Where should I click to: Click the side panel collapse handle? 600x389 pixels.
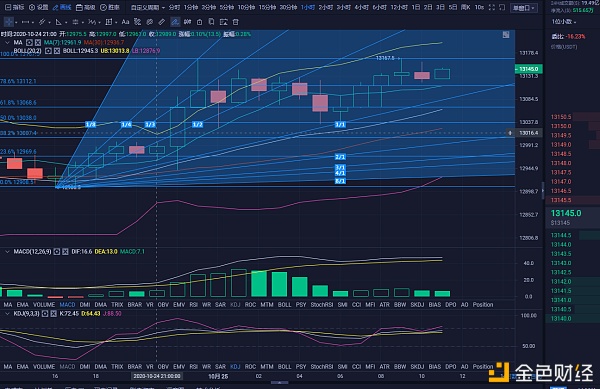[543, 190]
